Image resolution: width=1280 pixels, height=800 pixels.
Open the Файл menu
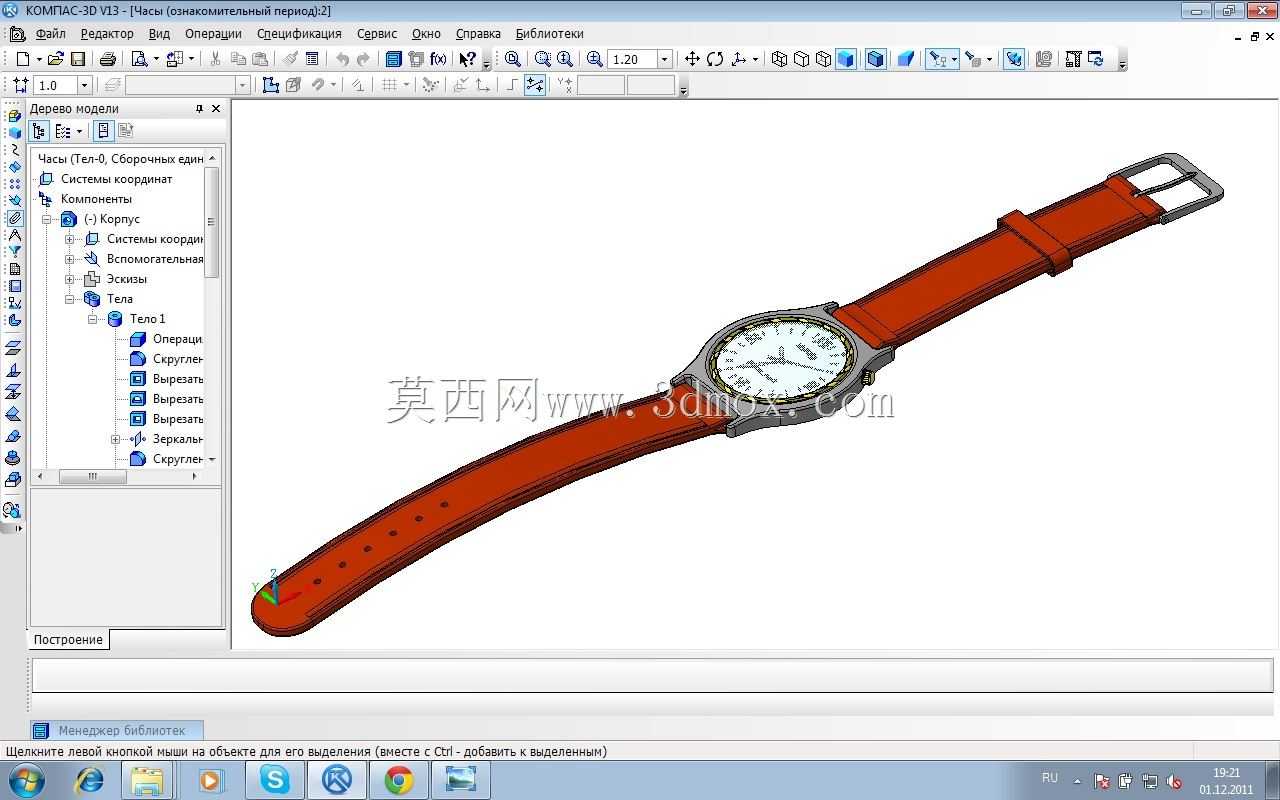[50, 34]
